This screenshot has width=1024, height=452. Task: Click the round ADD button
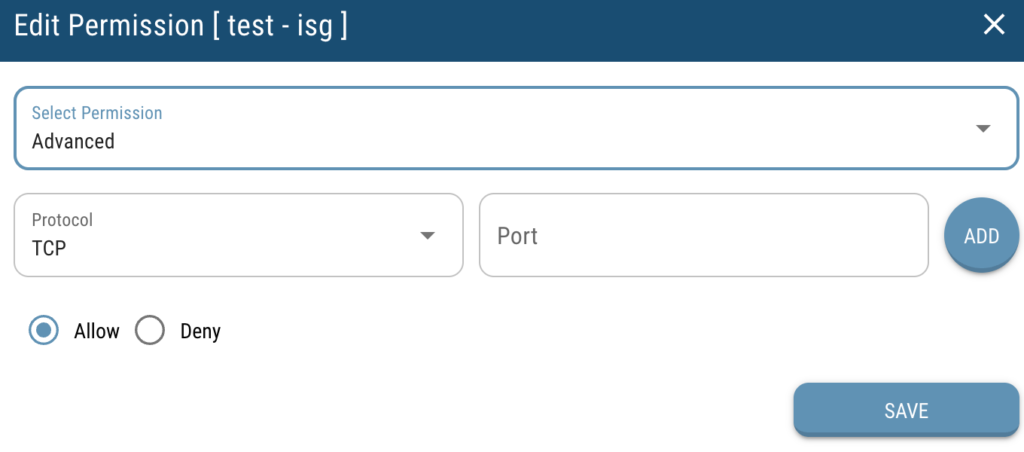pos(982,236)
